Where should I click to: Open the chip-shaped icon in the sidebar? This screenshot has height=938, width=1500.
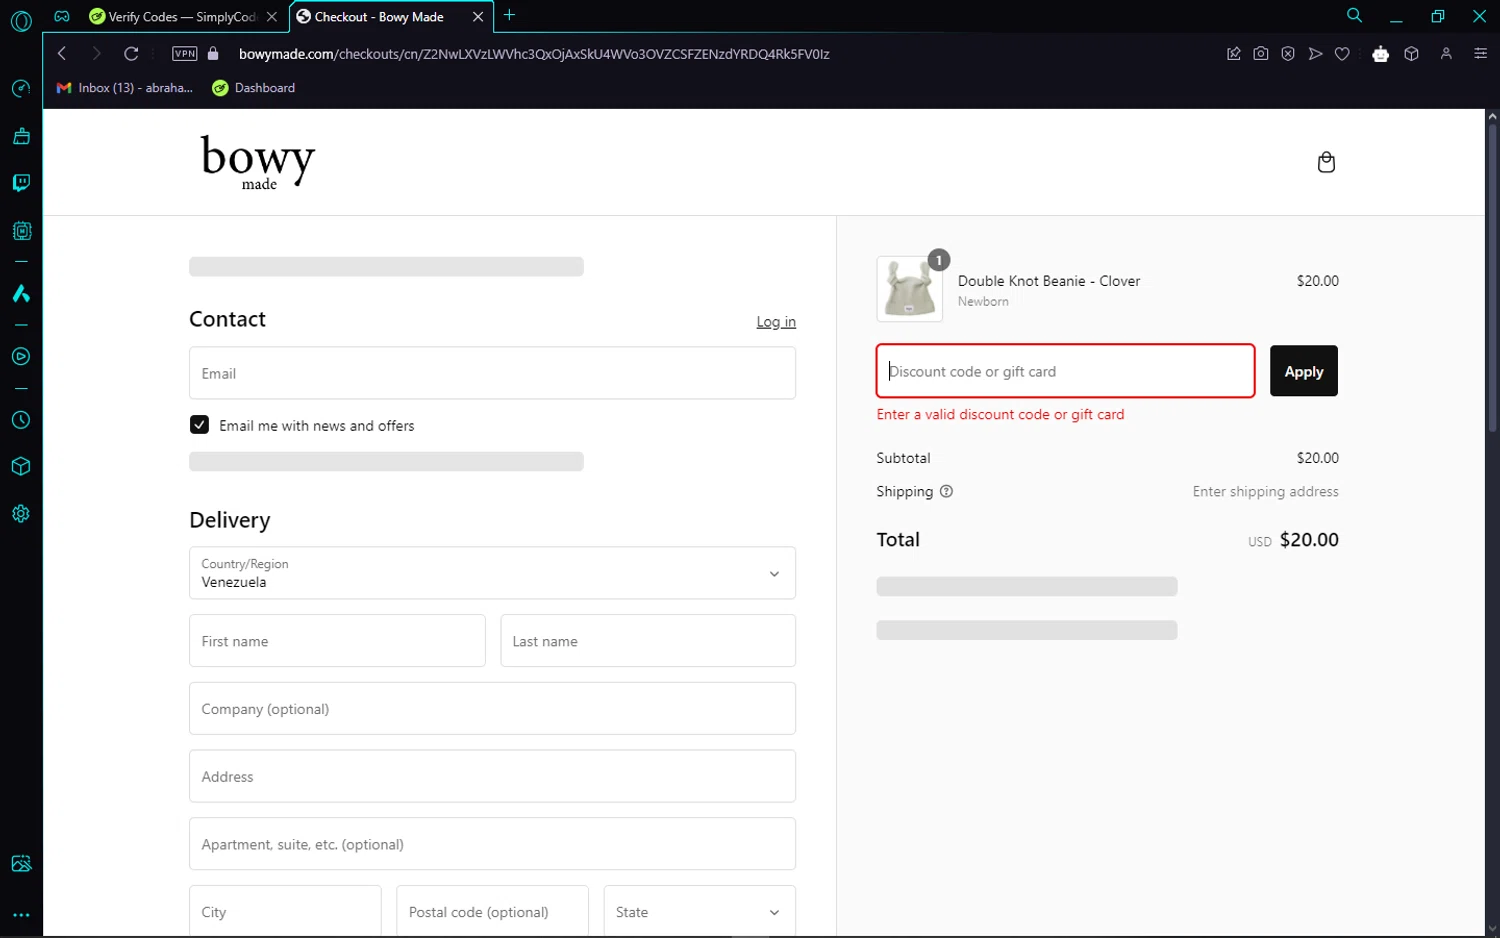coord(21,231)
